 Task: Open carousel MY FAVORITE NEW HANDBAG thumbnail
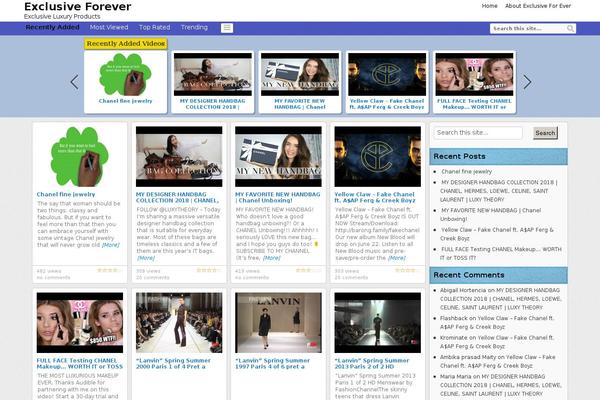300,74
